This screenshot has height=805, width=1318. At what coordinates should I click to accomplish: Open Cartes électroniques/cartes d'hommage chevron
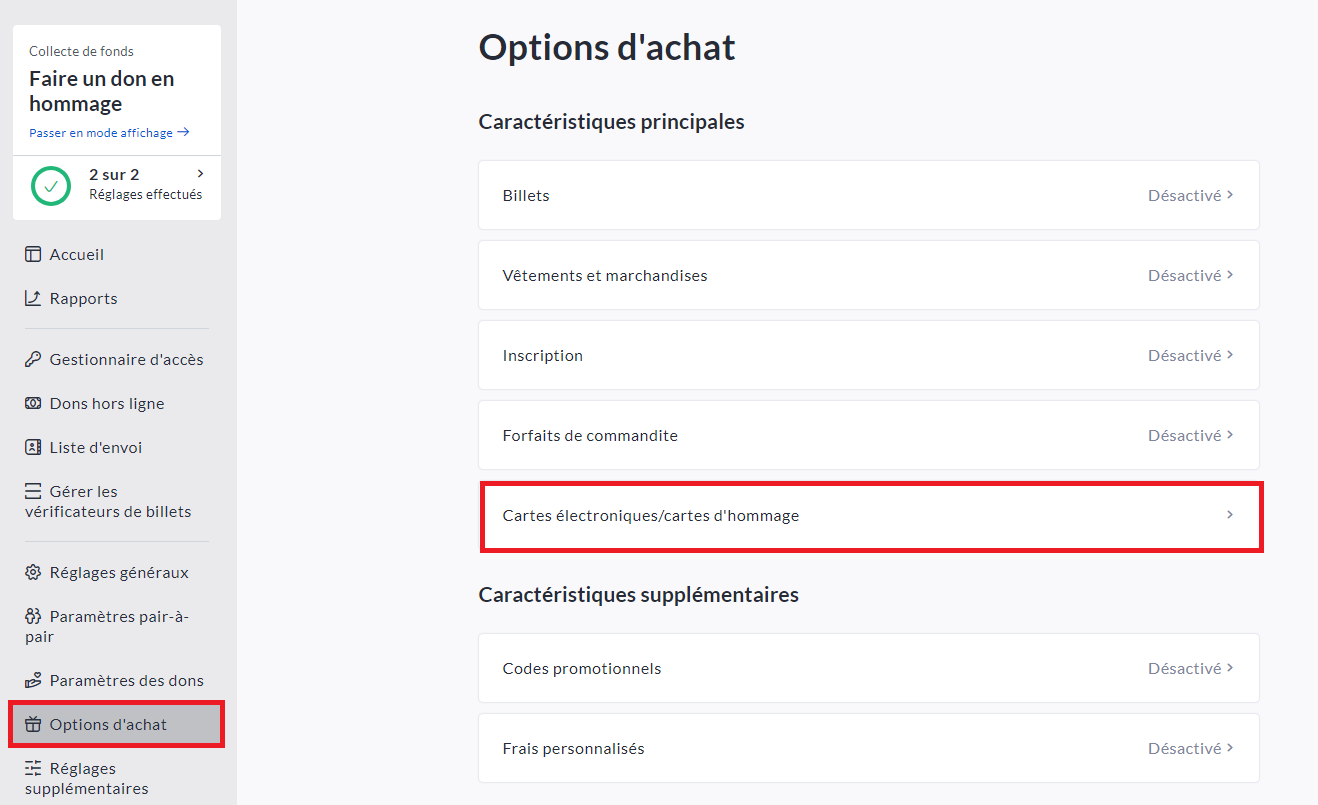(x=1230, y=515)
